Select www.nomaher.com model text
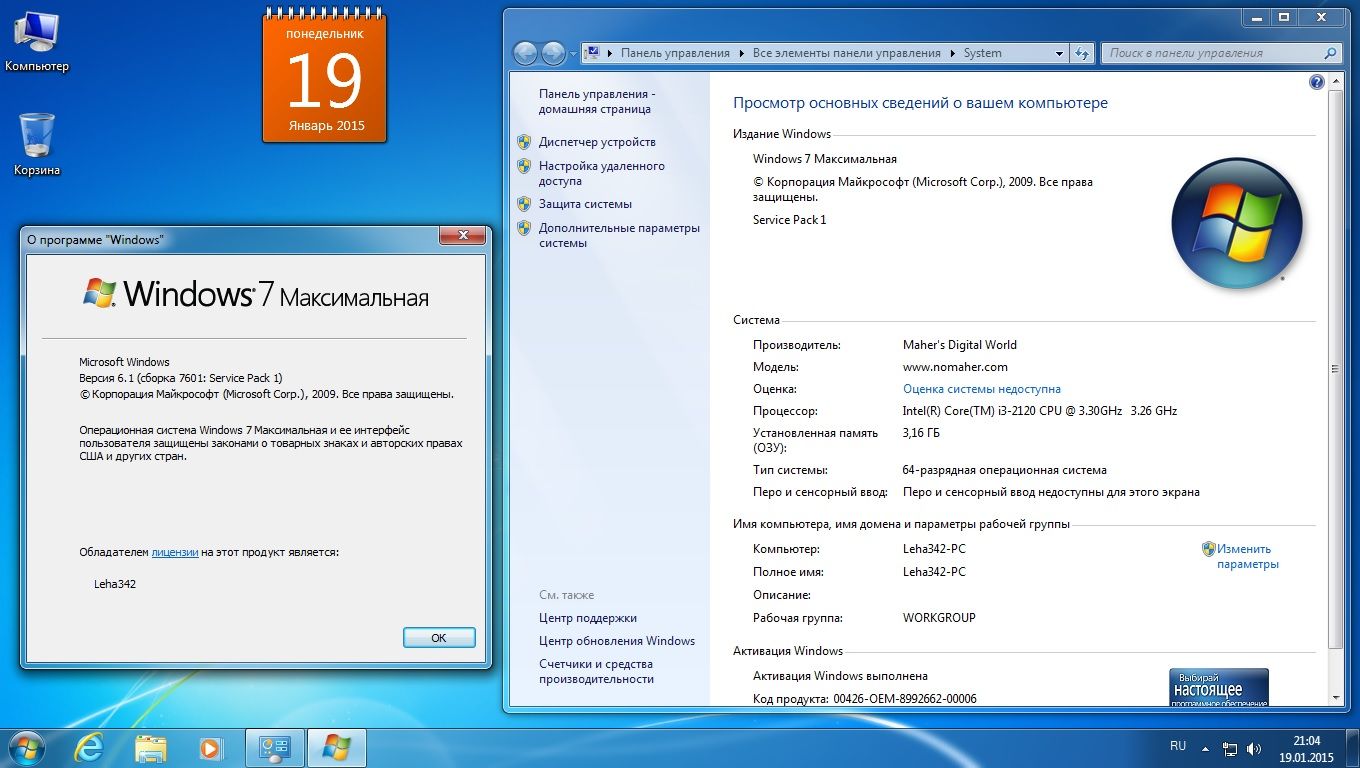This screenshot has height=768, width=1360. click(x=955, y=367)
